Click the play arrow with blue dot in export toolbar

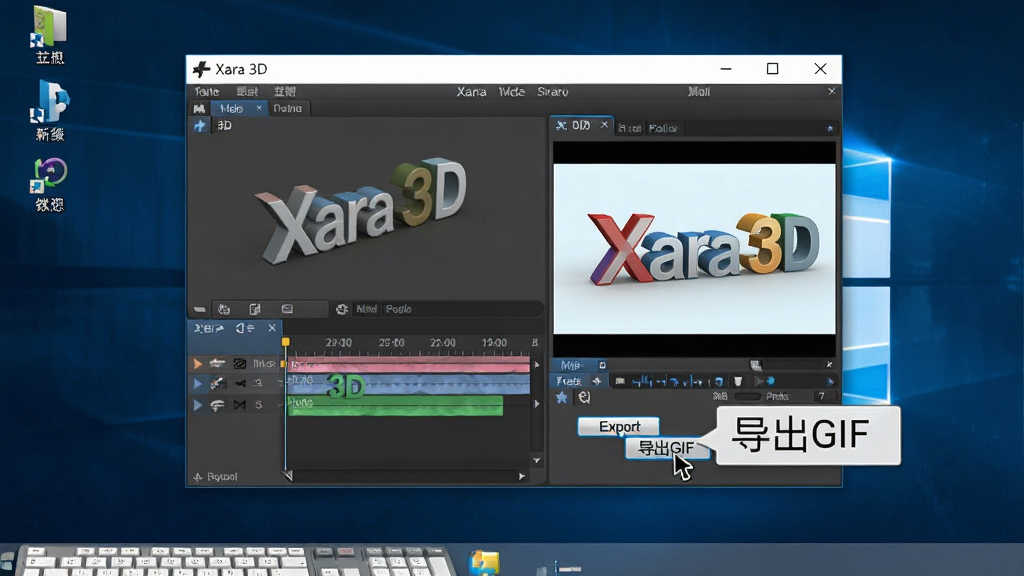pyautogui.click(x=764, y=381)
